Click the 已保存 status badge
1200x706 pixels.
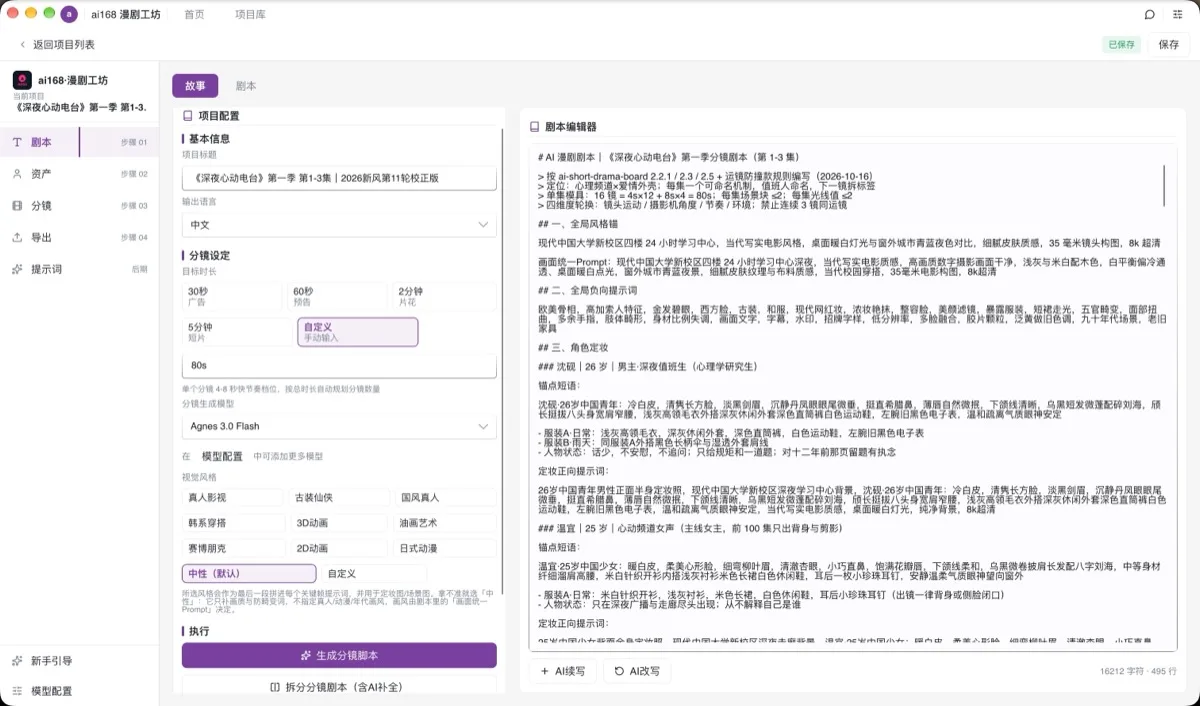(x=1121, y=44)
